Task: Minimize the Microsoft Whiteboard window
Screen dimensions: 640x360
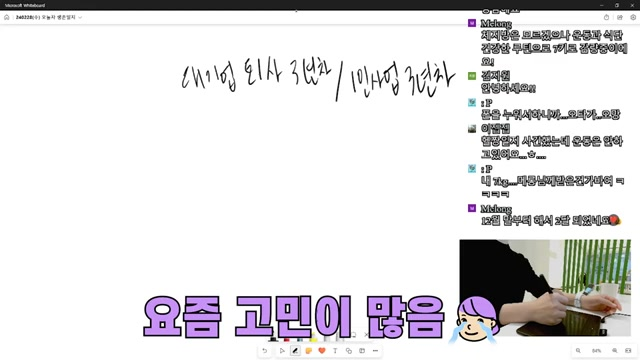Action: tap(602, 5)
